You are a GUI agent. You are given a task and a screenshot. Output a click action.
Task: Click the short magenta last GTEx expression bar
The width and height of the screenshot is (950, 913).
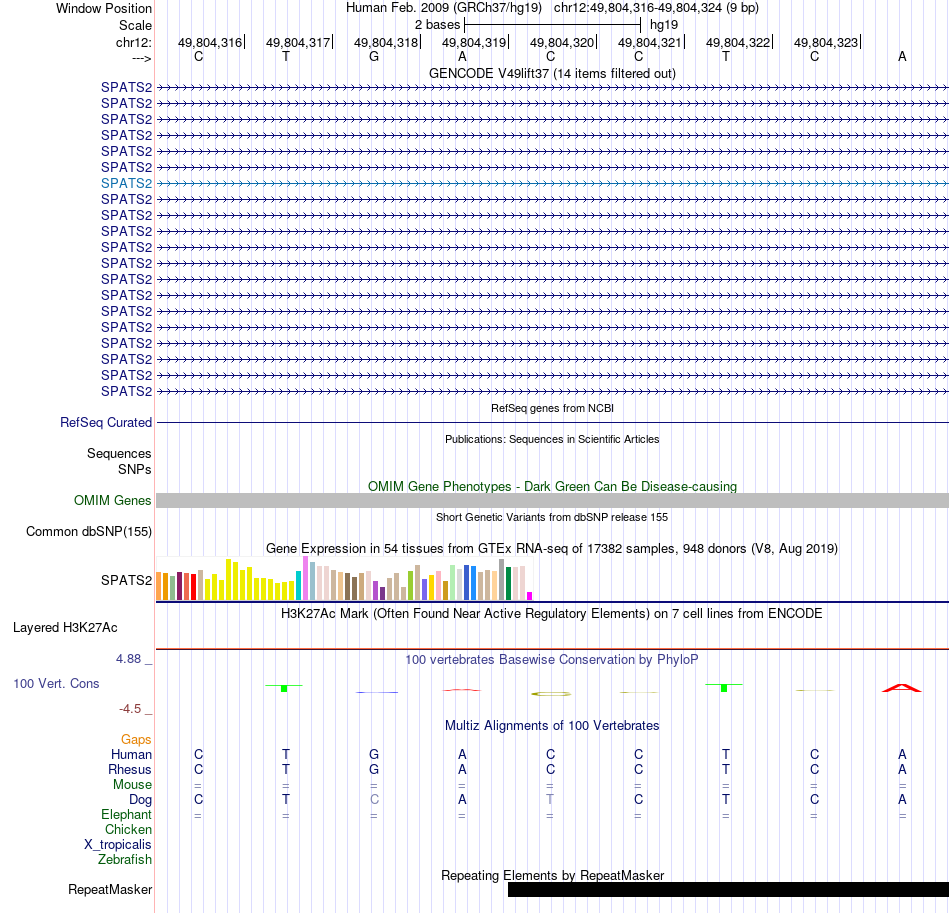(x=530, y=596)
